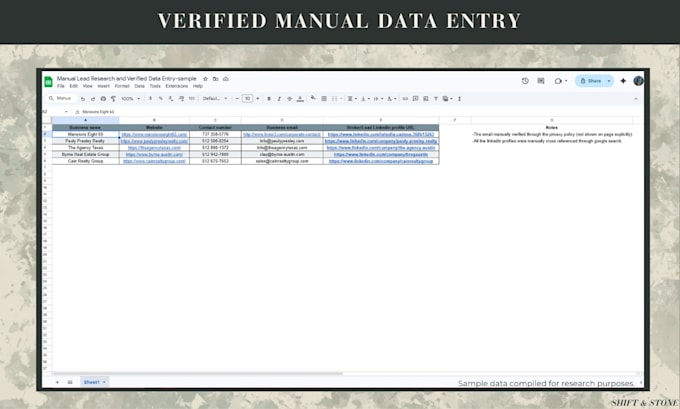Activate the paint format tool
Screen dimensions: 680x409
[113, 99]
